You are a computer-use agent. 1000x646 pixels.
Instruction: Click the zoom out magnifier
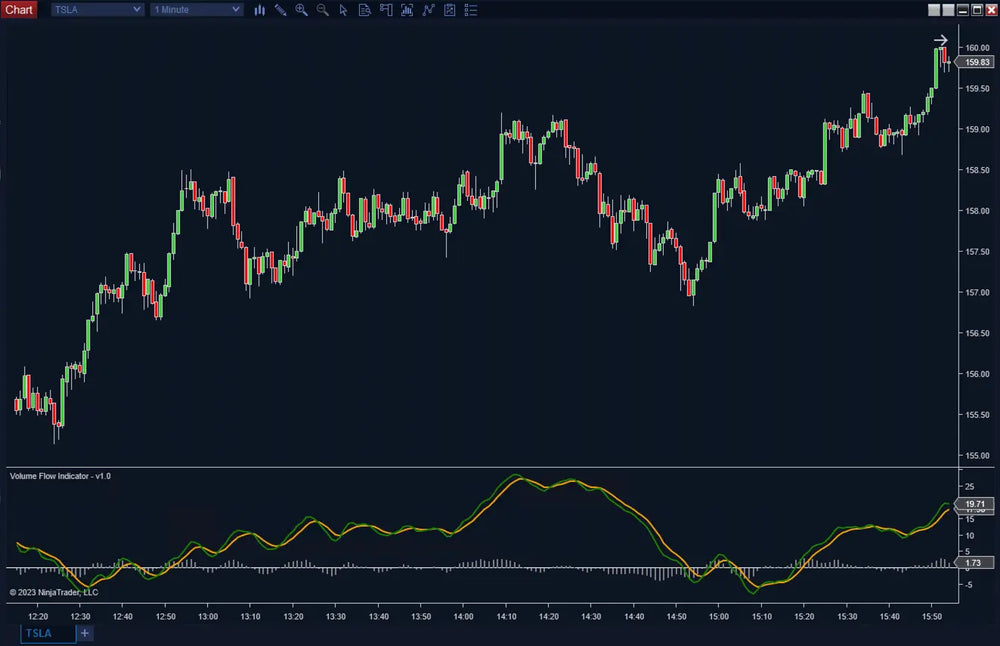pyautogui.click(x=322, y=10)
